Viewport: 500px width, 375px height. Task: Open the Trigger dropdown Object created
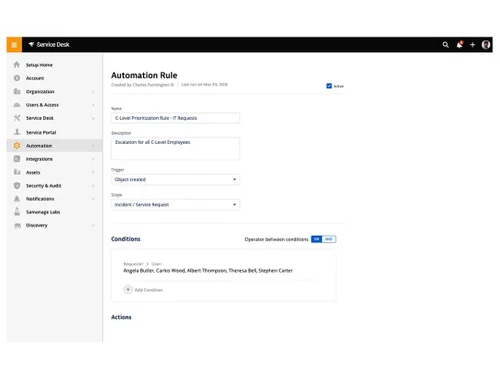click(x=175, y=179)
